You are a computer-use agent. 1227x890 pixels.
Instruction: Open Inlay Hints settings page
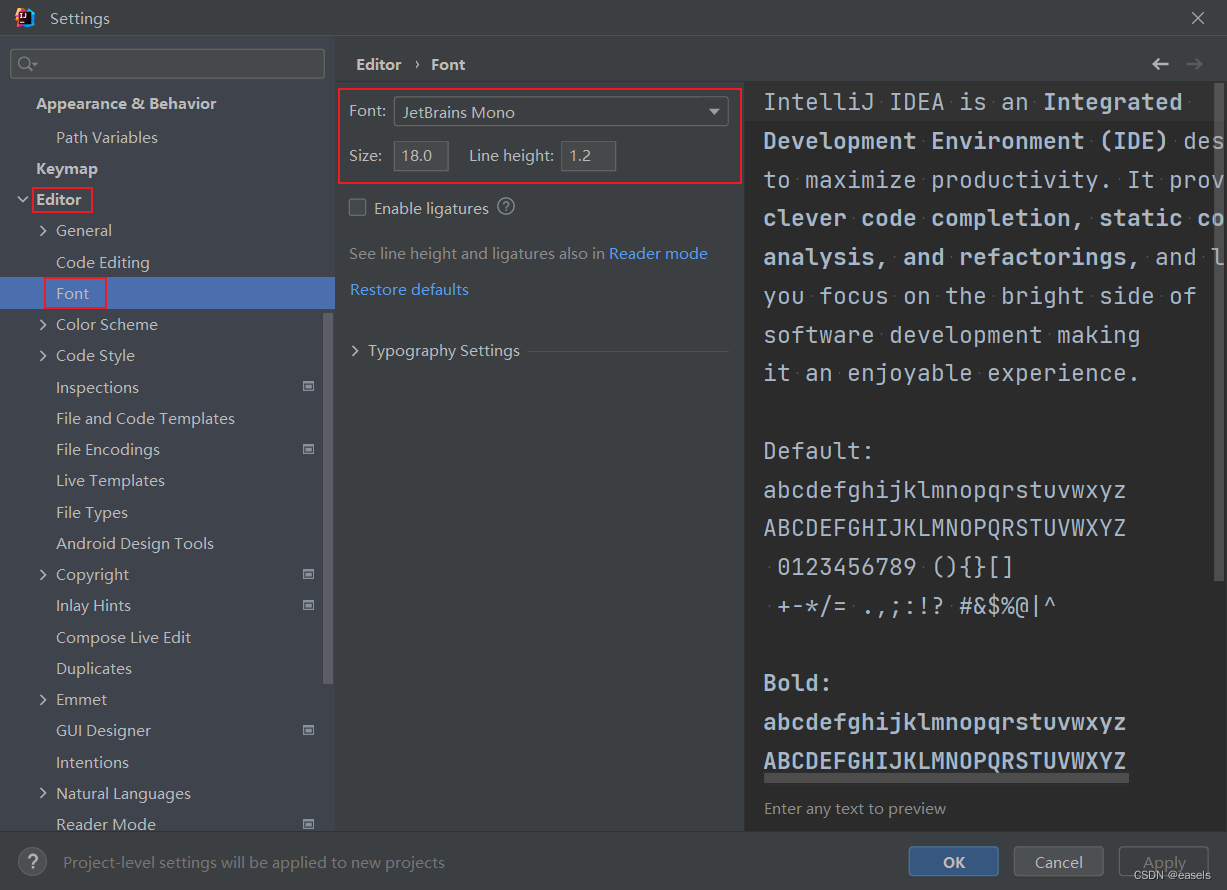[x=93, y=605]
